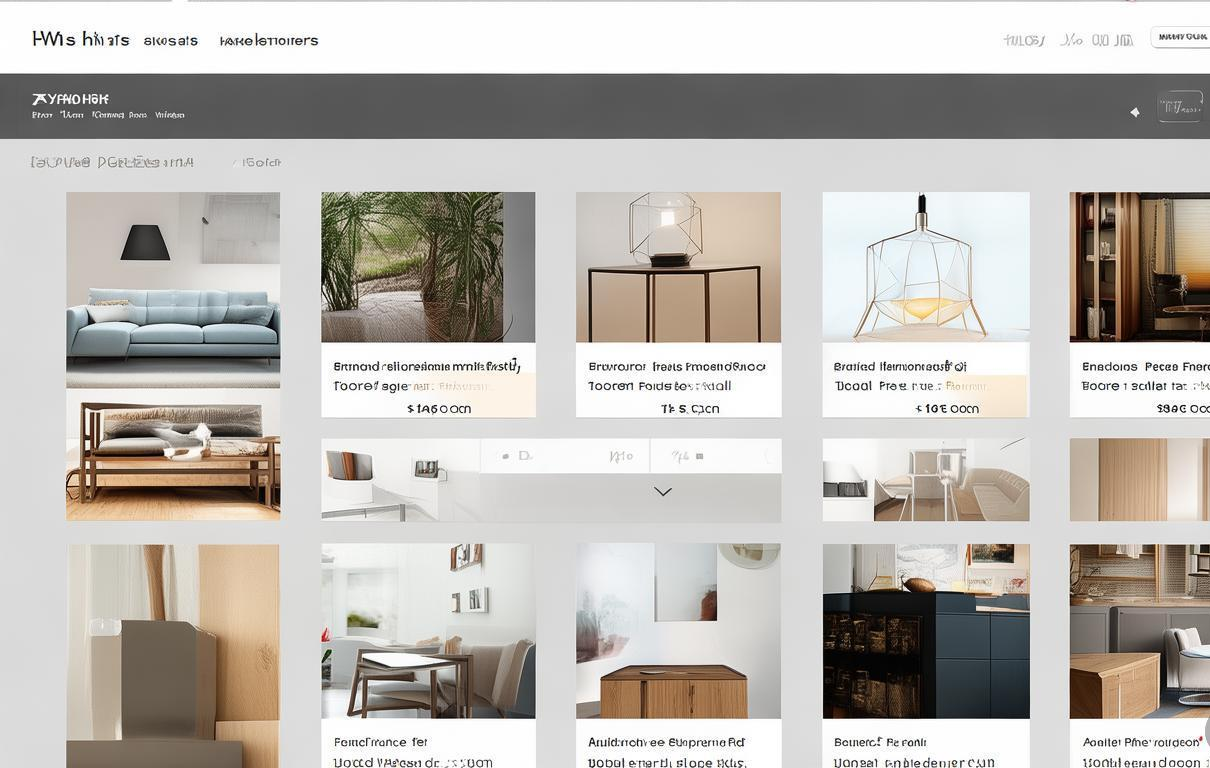Open the blue sofa product thumbnail
Image resolution: width=1210 pixels, height=768 pixels.
point(173,290)
